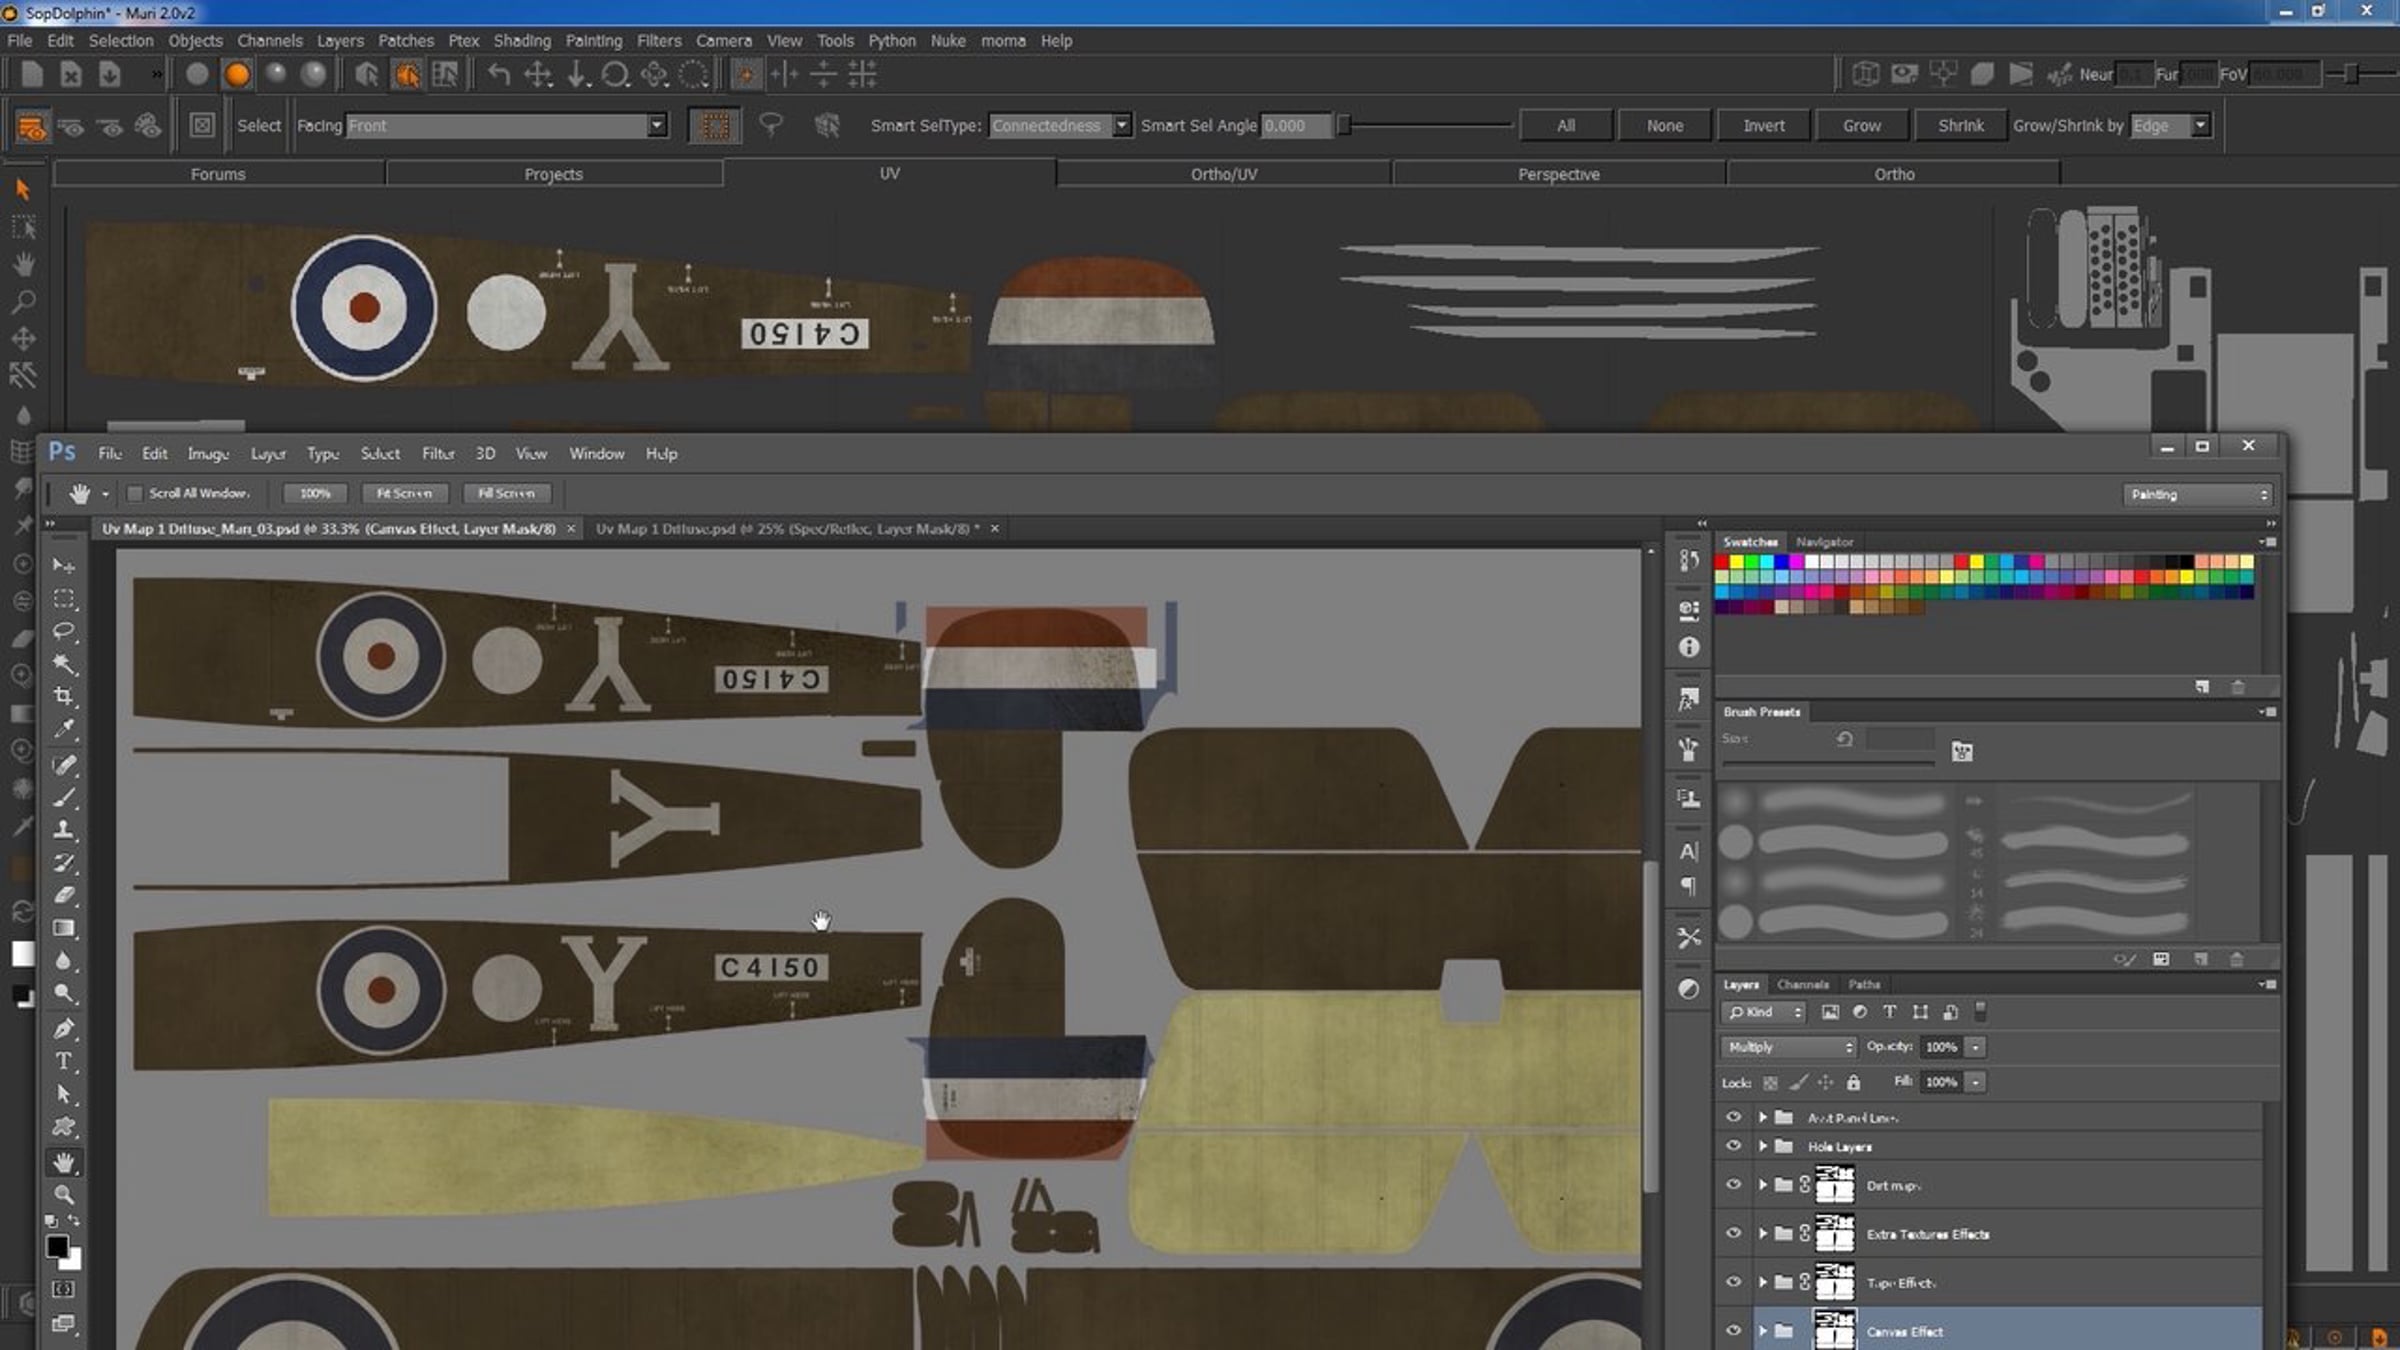The height and width of the screenshot is (1350, 2400).
Task: Open the Multiply blend mode dropdown
Action: 1788,1047
